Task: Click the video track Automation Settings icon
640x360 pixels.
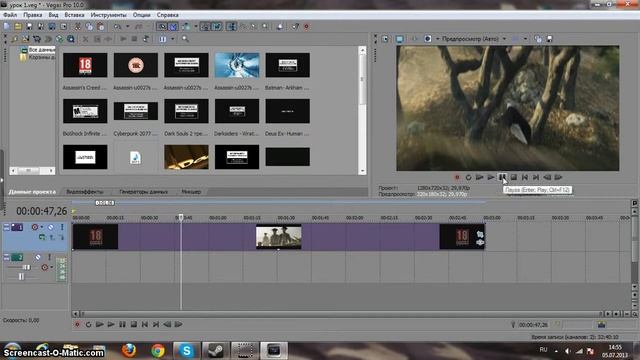Action: point(35,227)
